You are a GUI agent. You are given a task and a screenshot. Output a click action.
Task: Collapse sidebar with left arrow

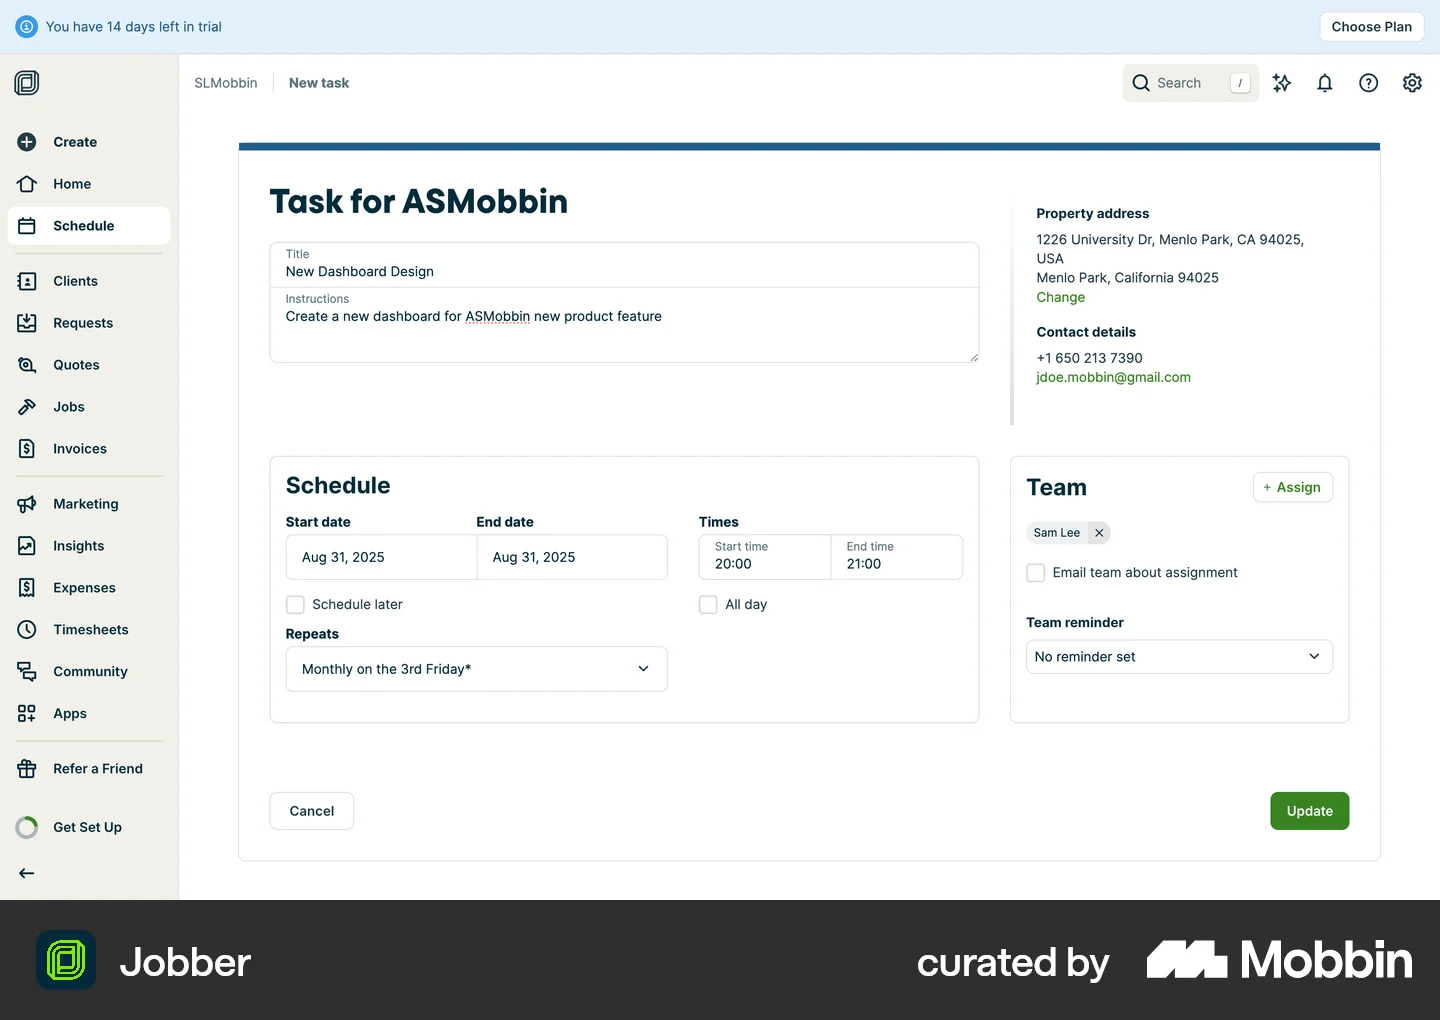27,873
